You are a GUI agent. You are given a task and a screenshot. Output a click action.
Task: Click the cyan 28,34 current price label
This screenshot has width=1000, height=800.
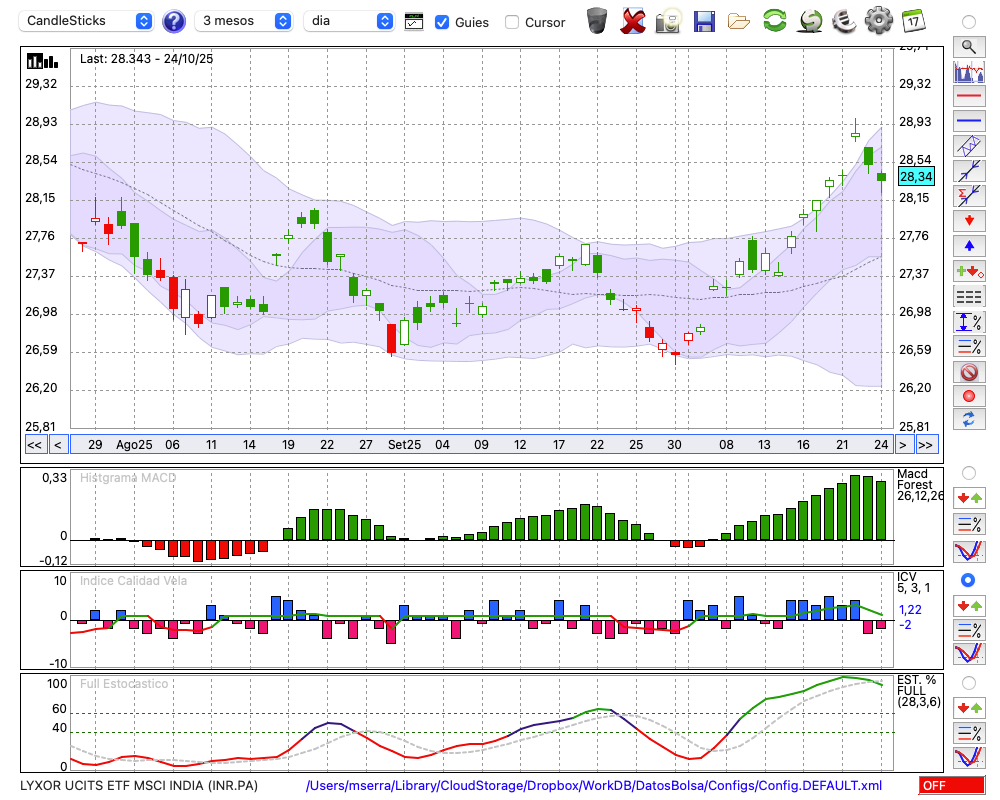point(916,177)
